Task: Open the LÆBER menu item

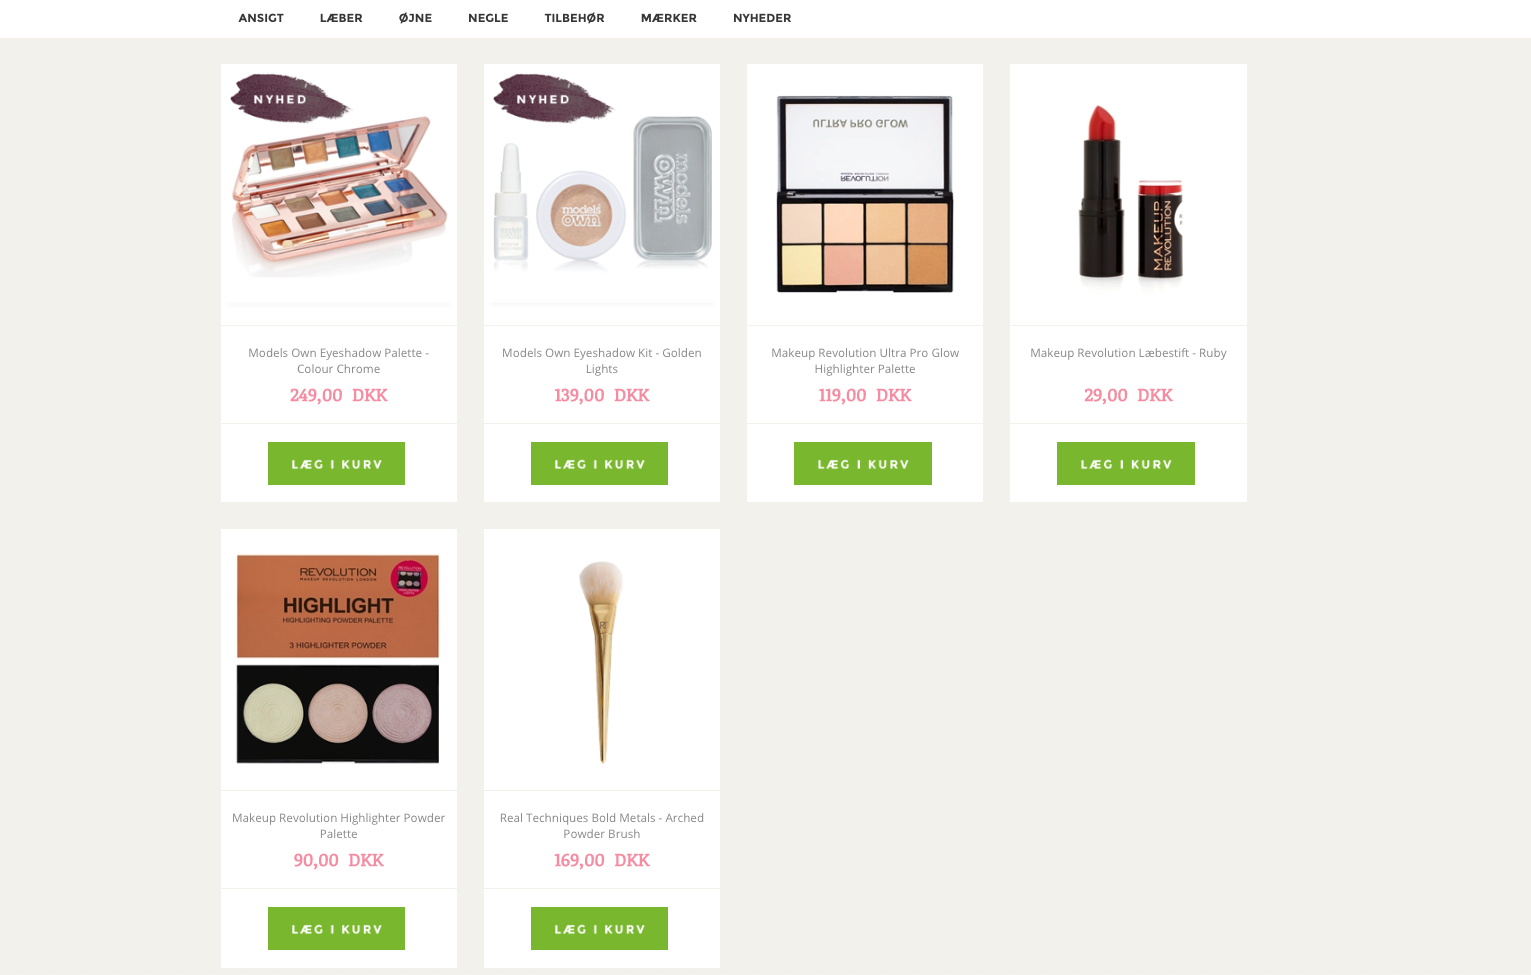Action: [x=341, y=18]
